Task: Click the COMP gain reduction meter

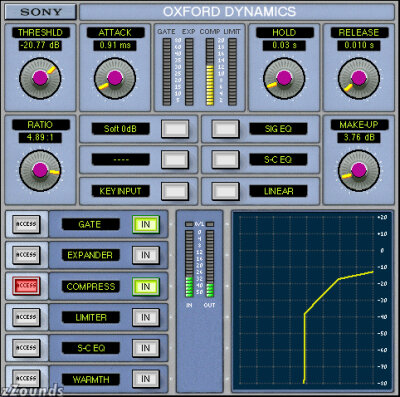Action: click(210, 72)
